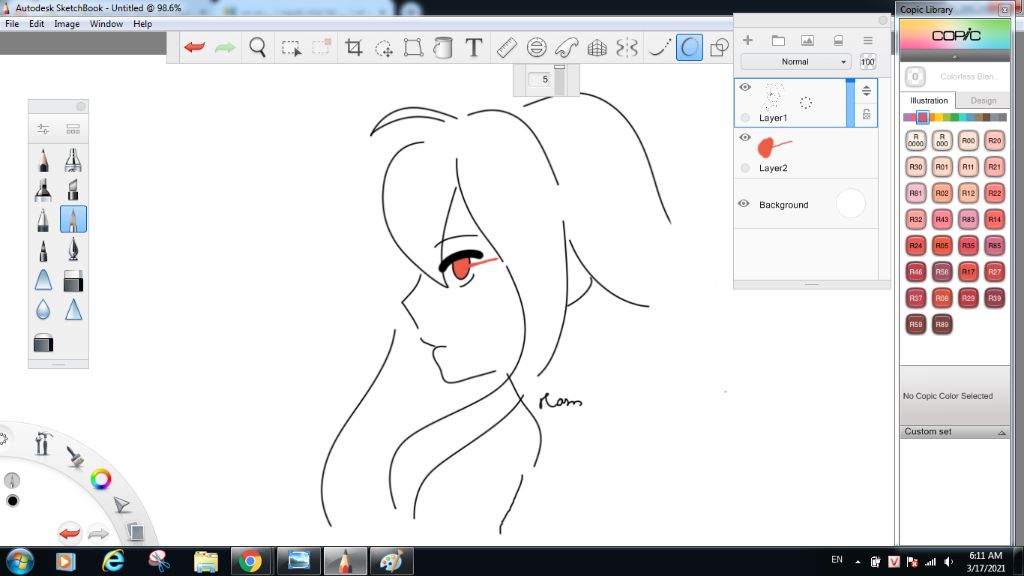Image resolution: width=1024 pixels, height=576 pixels.
Task: Open the brushes icon in the lagoon
Action: click(x=74, y=456)
